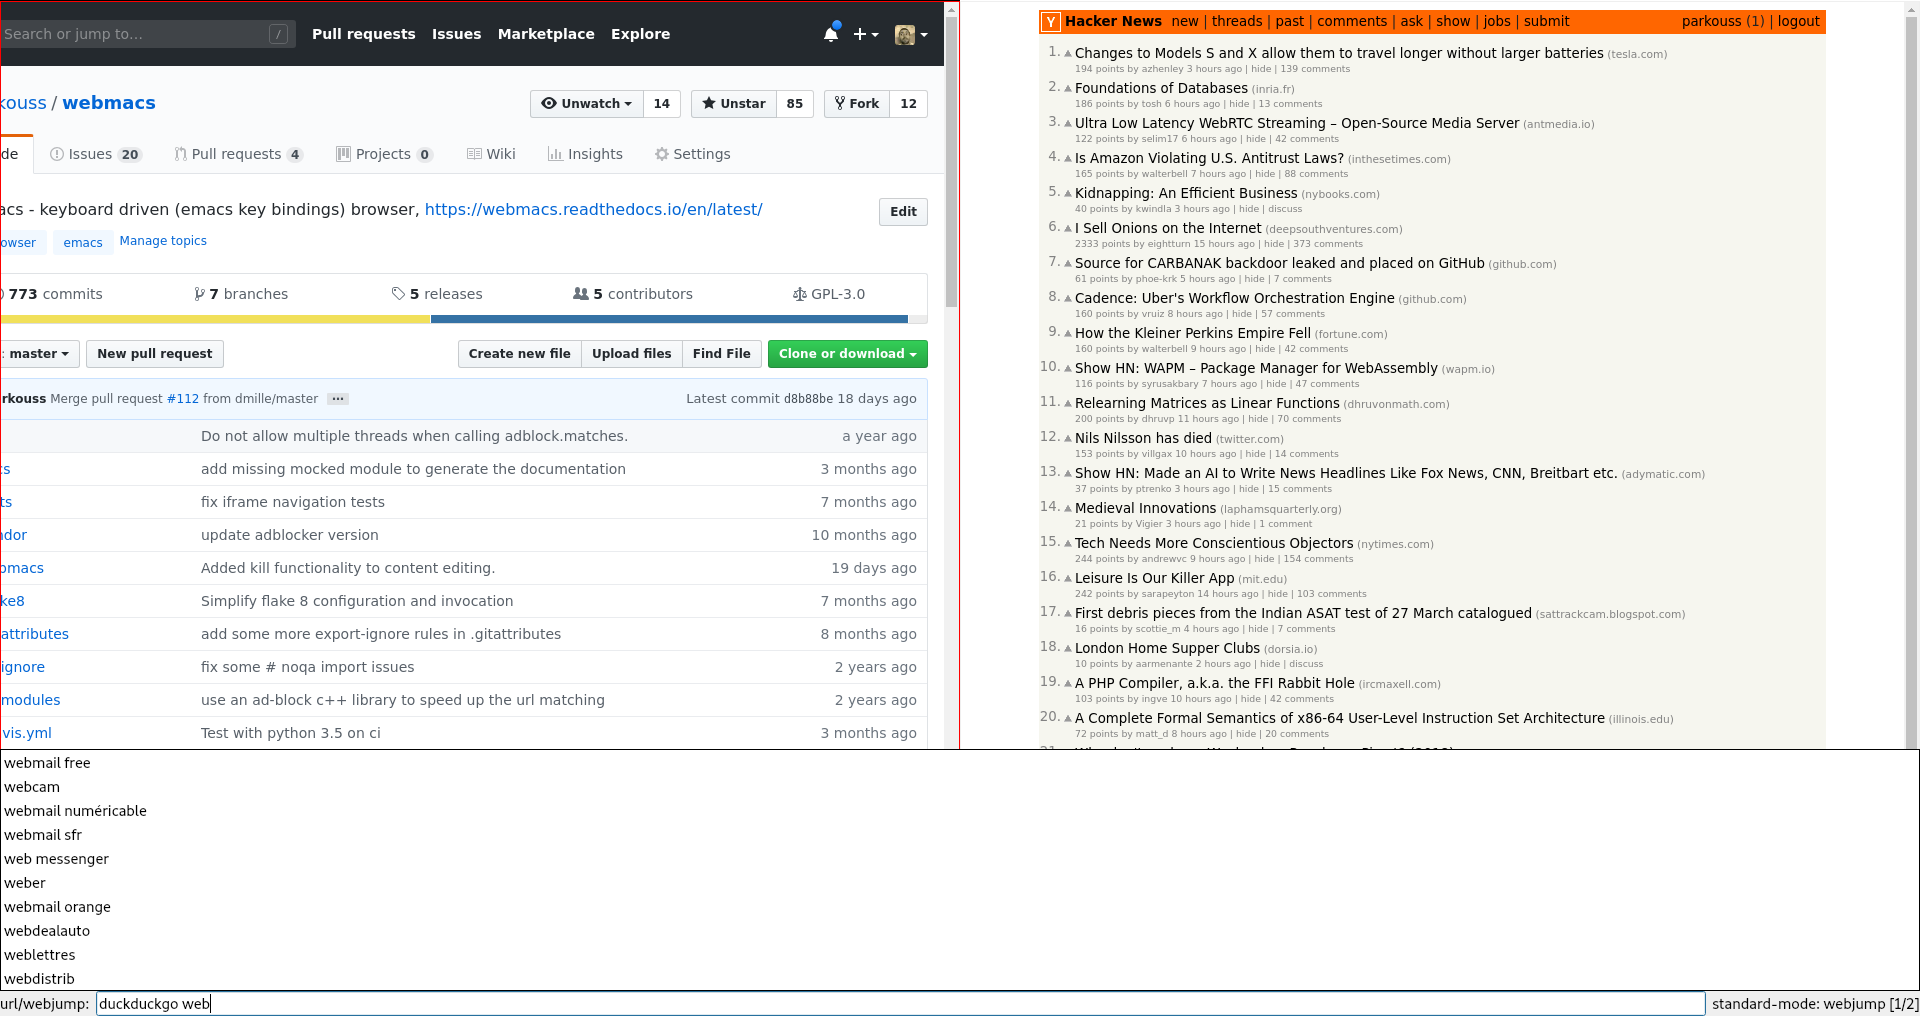Upvote the Cadence Uber Workflow story
1920x1016 pixels.
[1068, 298]
